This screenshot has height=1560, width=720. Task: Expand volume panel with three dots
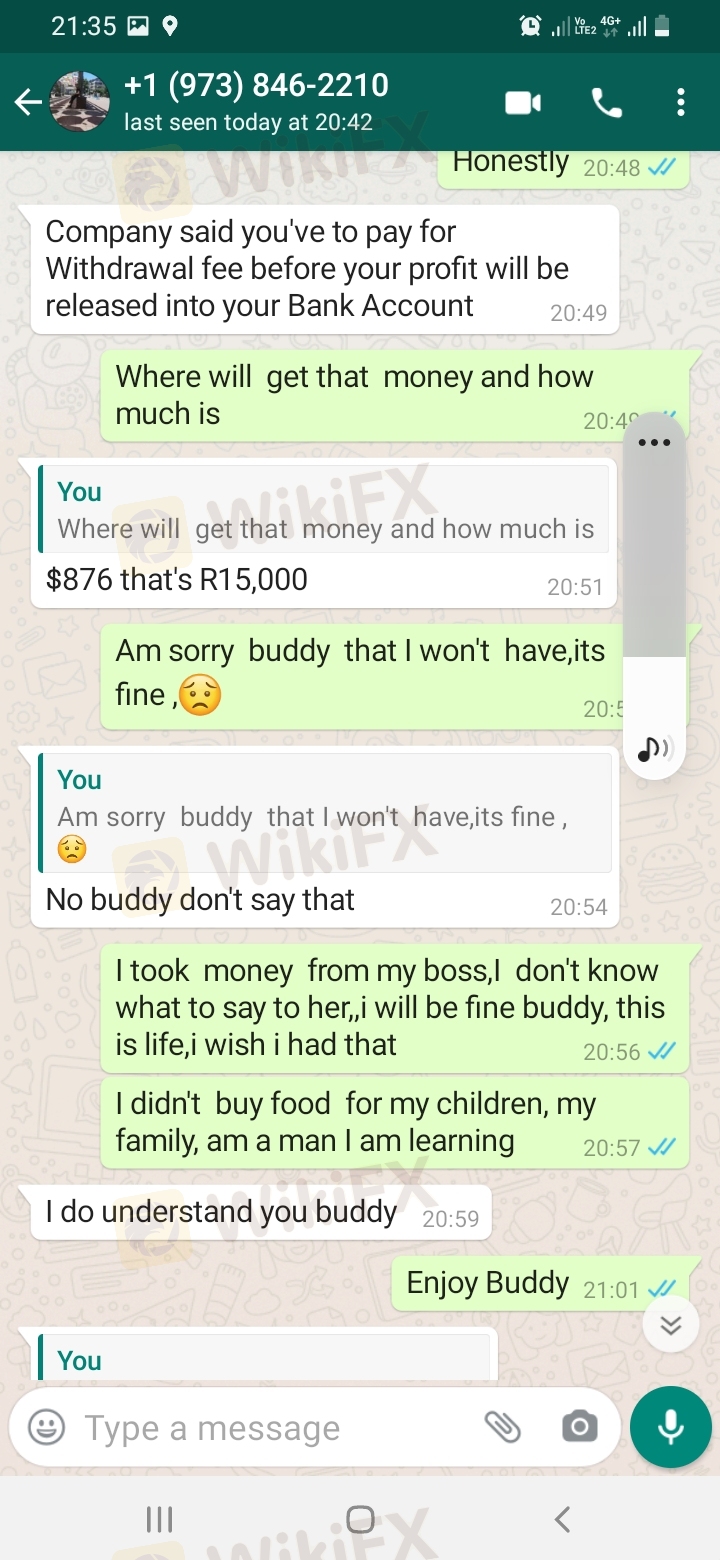click(654, 442)
